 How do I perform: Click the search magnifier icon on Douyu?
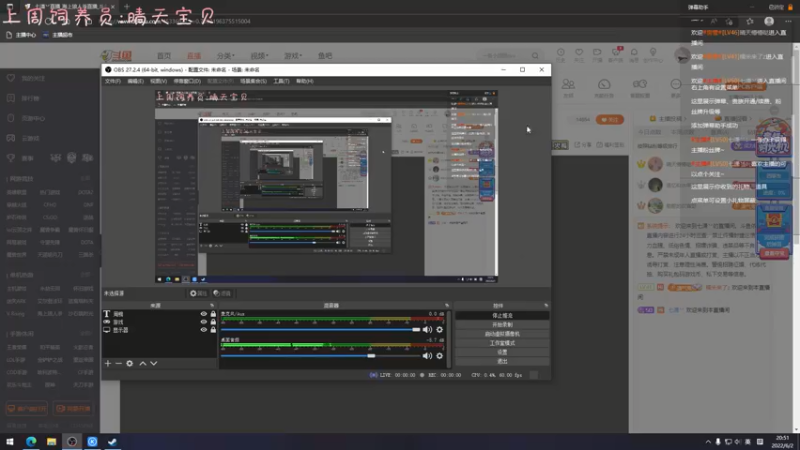[x=535, y=56]
